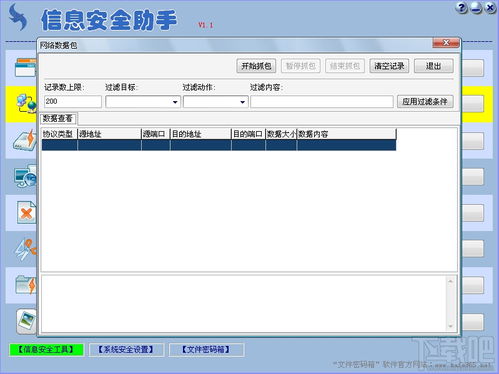The image size is (499, 374).
Task: Select the scissors lightning tool icon
Action: tap(26, 249)
